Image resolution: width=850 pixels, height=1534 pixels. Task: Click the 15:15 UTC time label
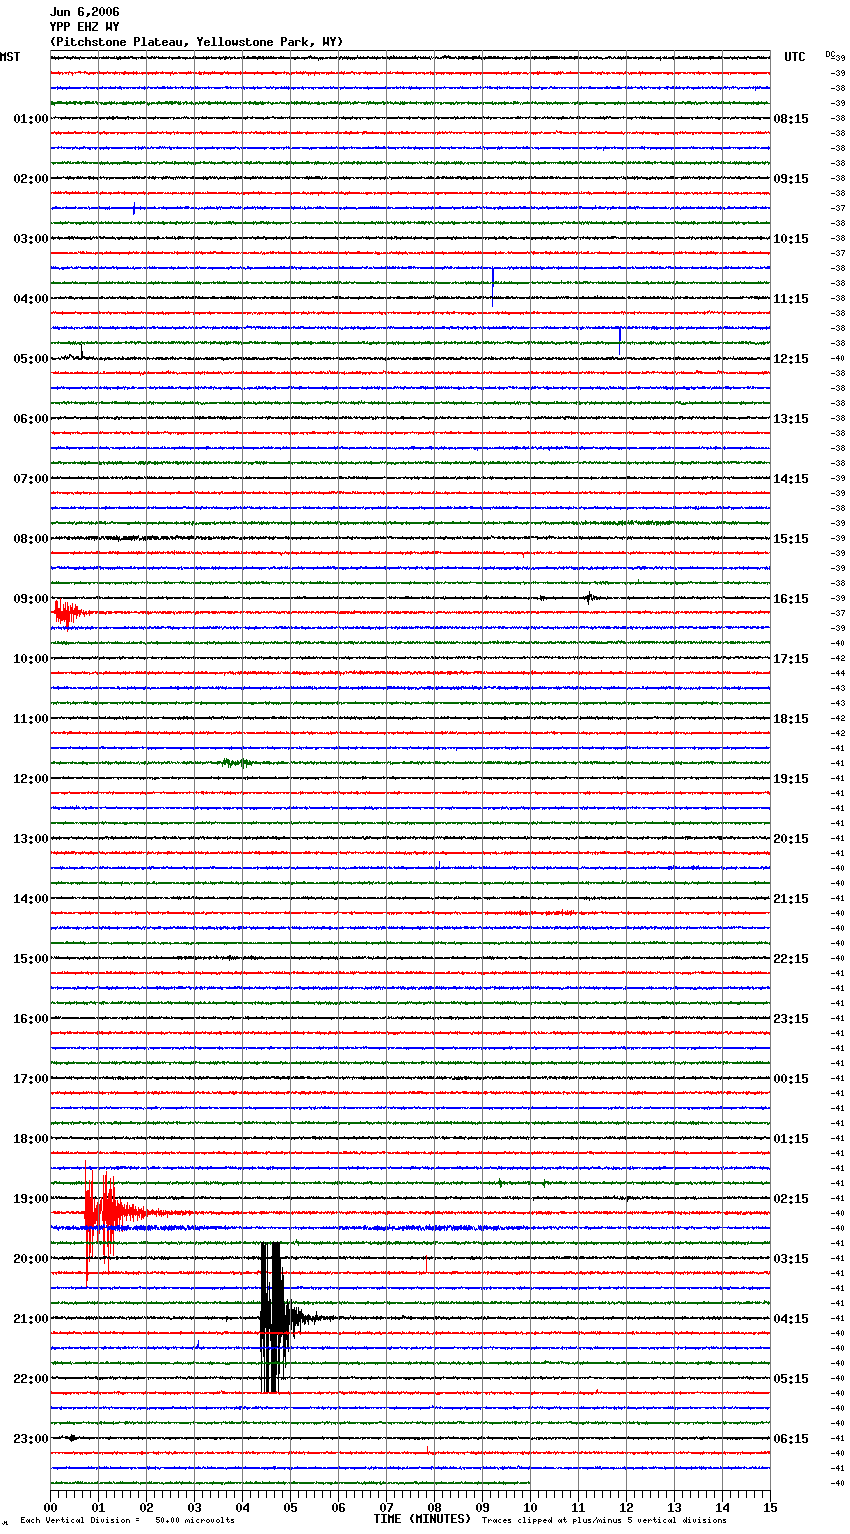coord(791,539)
